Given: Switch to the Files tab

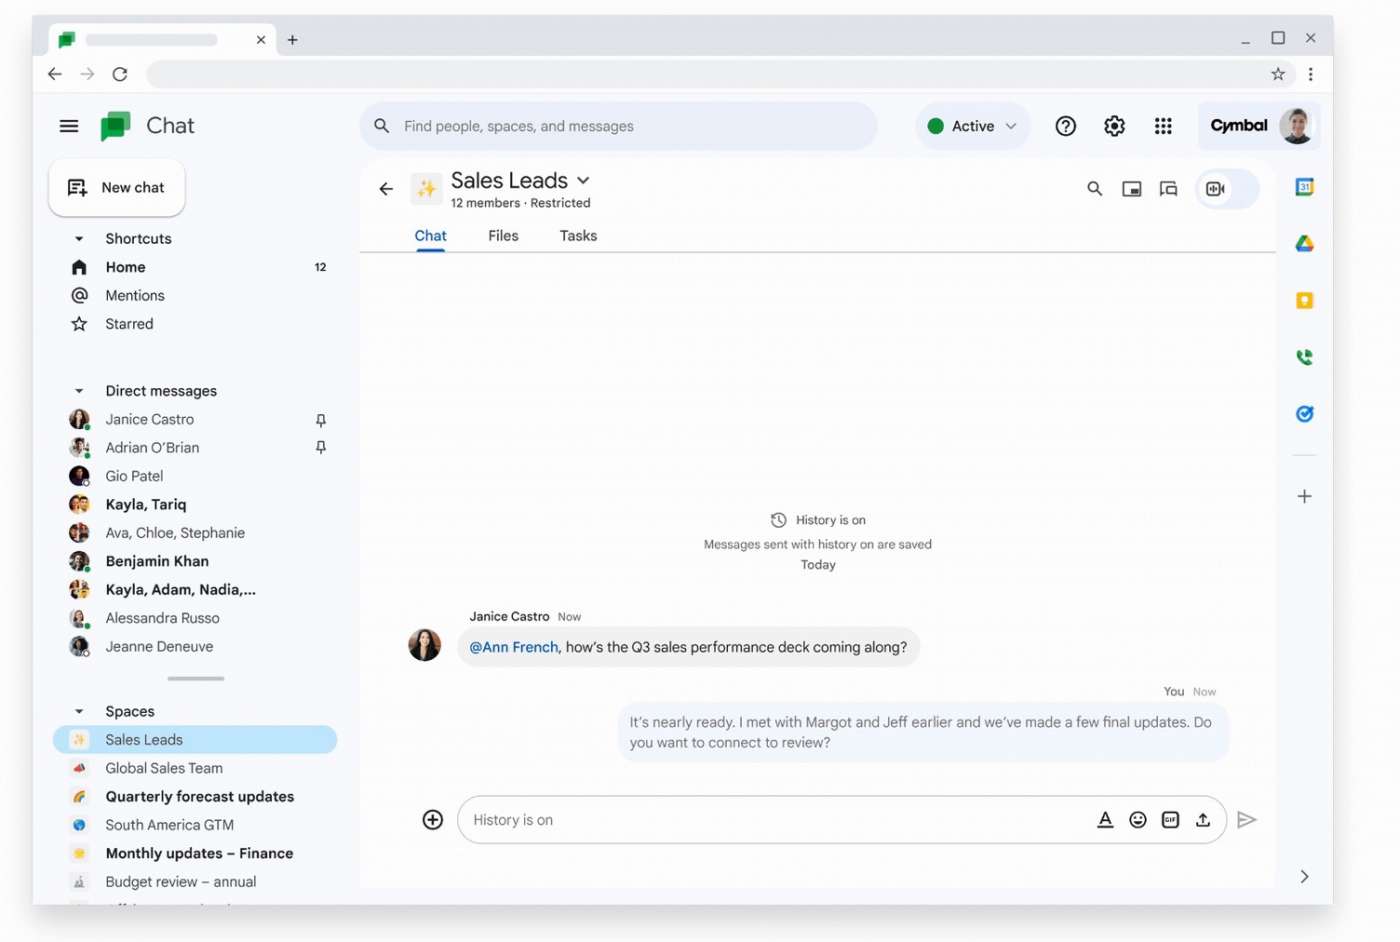Looking at the screenshot, I should (x=504, y=236).
